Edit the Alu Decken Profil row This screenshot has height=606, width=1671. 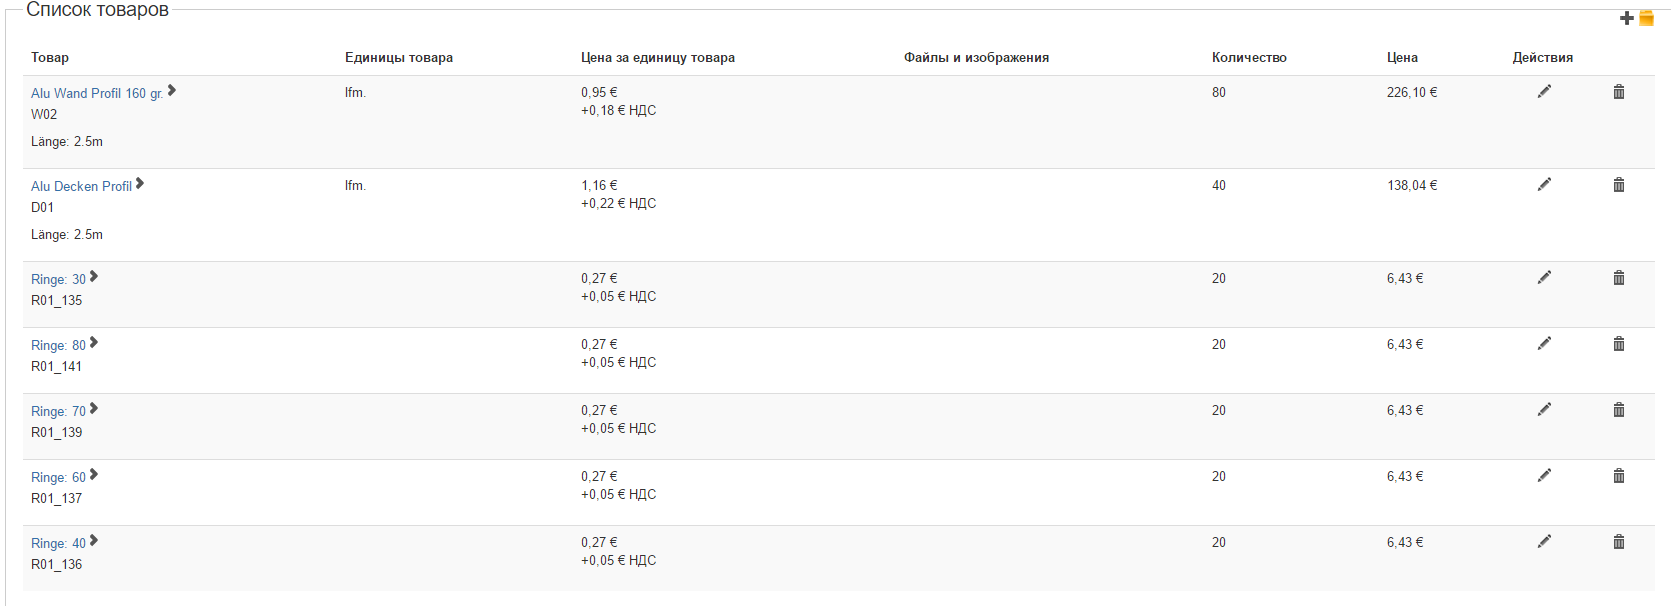[1544, 185]
